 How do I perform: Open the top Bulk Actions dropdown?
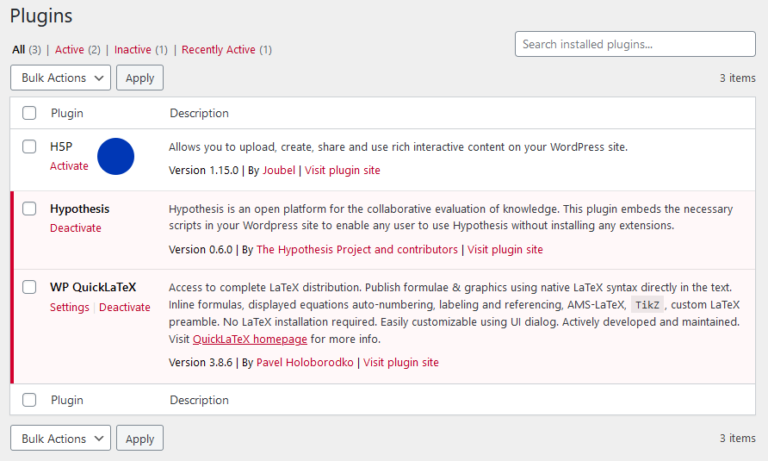(x=60, y=77)
